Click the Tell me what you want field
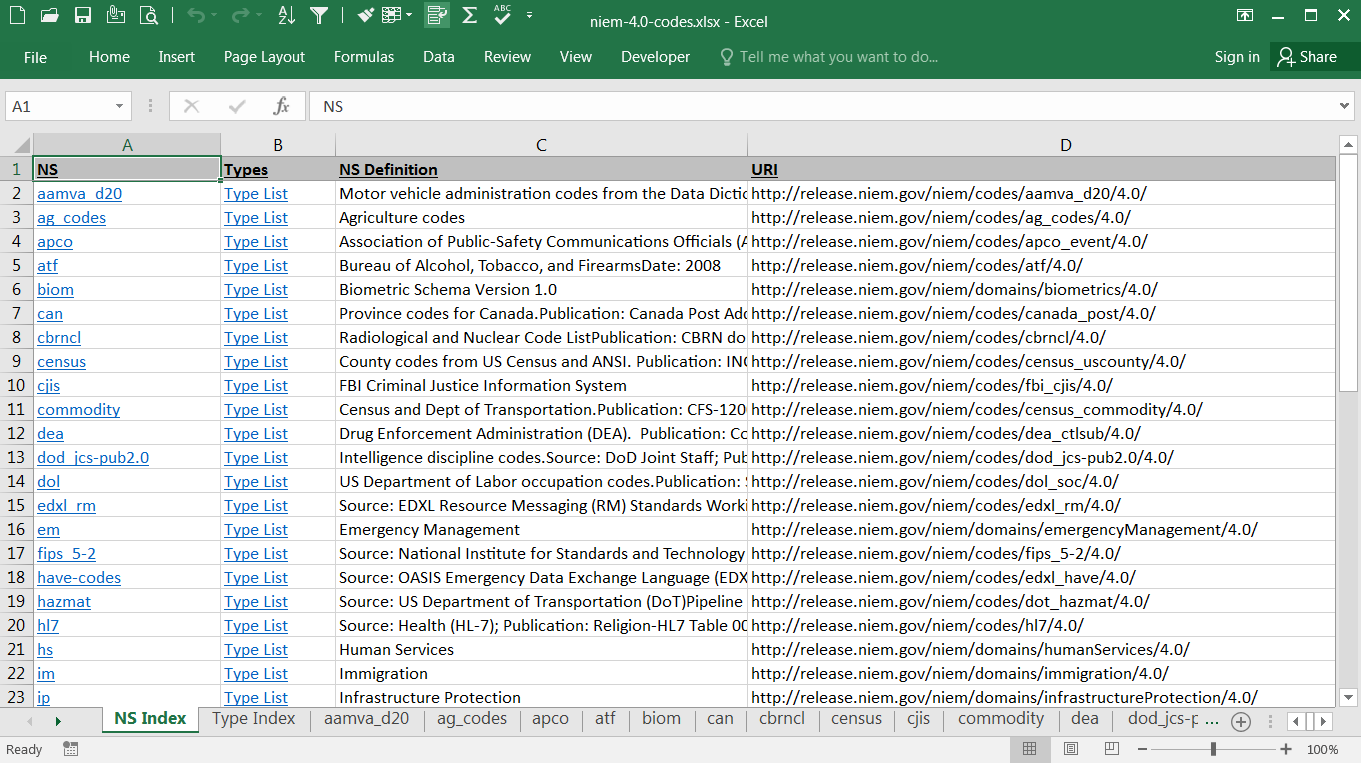 tap(838, 57)
